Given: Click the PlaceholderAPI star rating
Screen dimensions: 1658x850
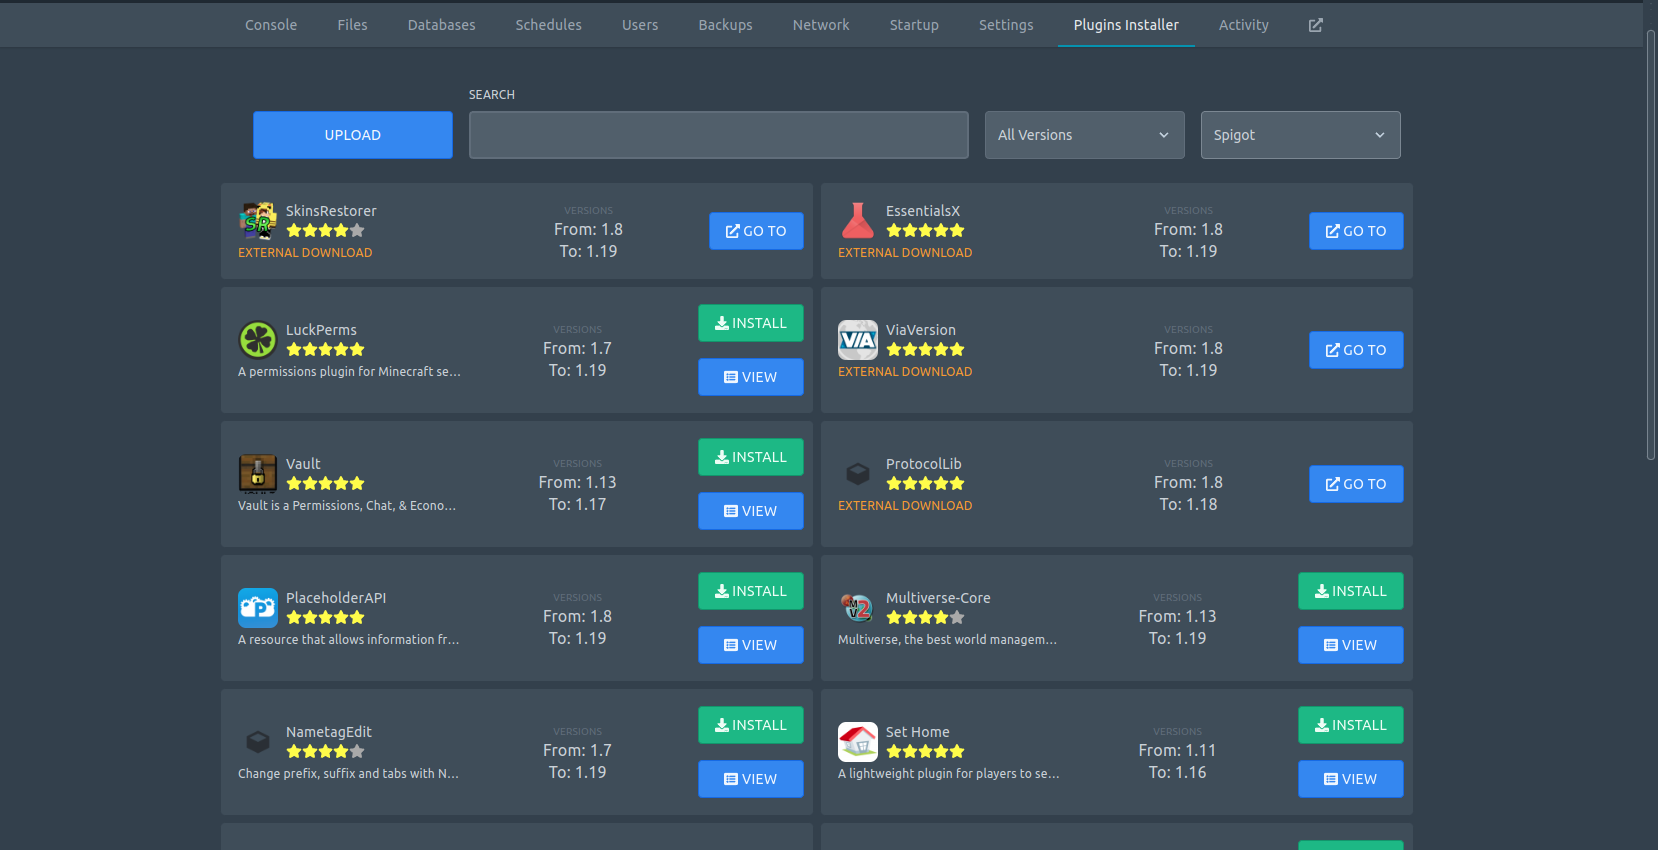Looking at the screenshot, I should click(x=325, y=618).
